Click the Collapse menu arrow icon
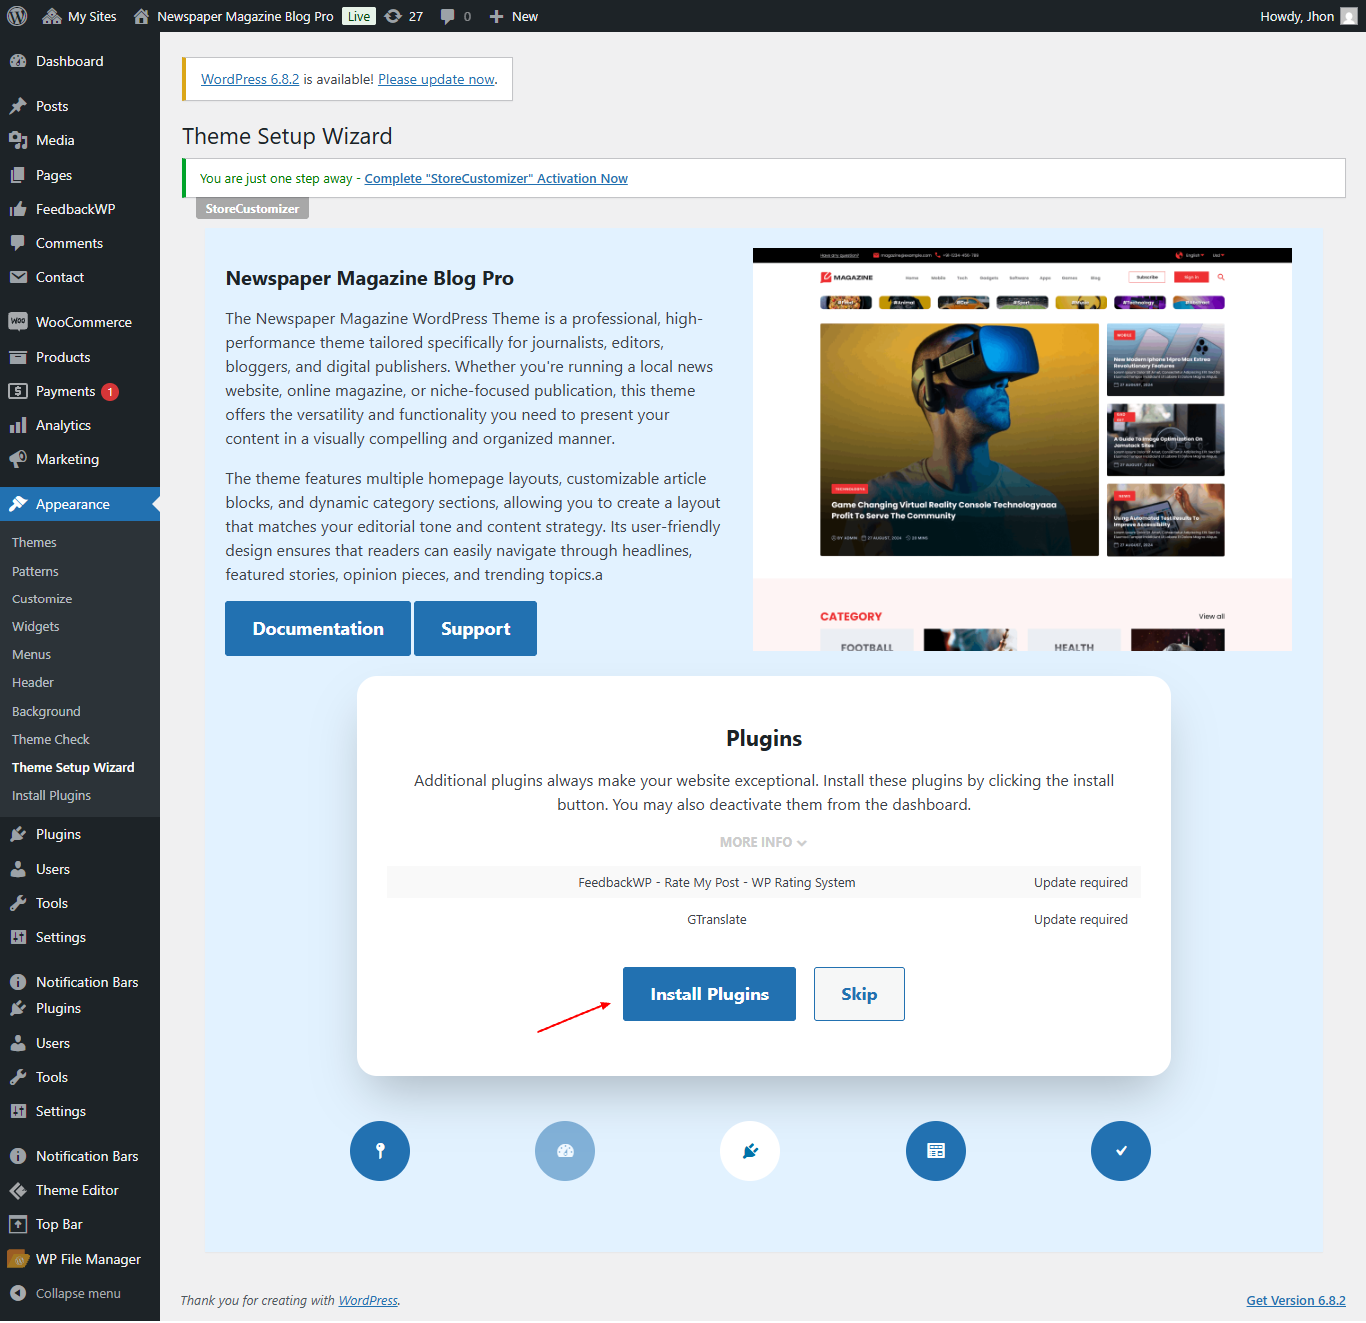Screen dimensions: 1366x1323 pos(18,1293)
